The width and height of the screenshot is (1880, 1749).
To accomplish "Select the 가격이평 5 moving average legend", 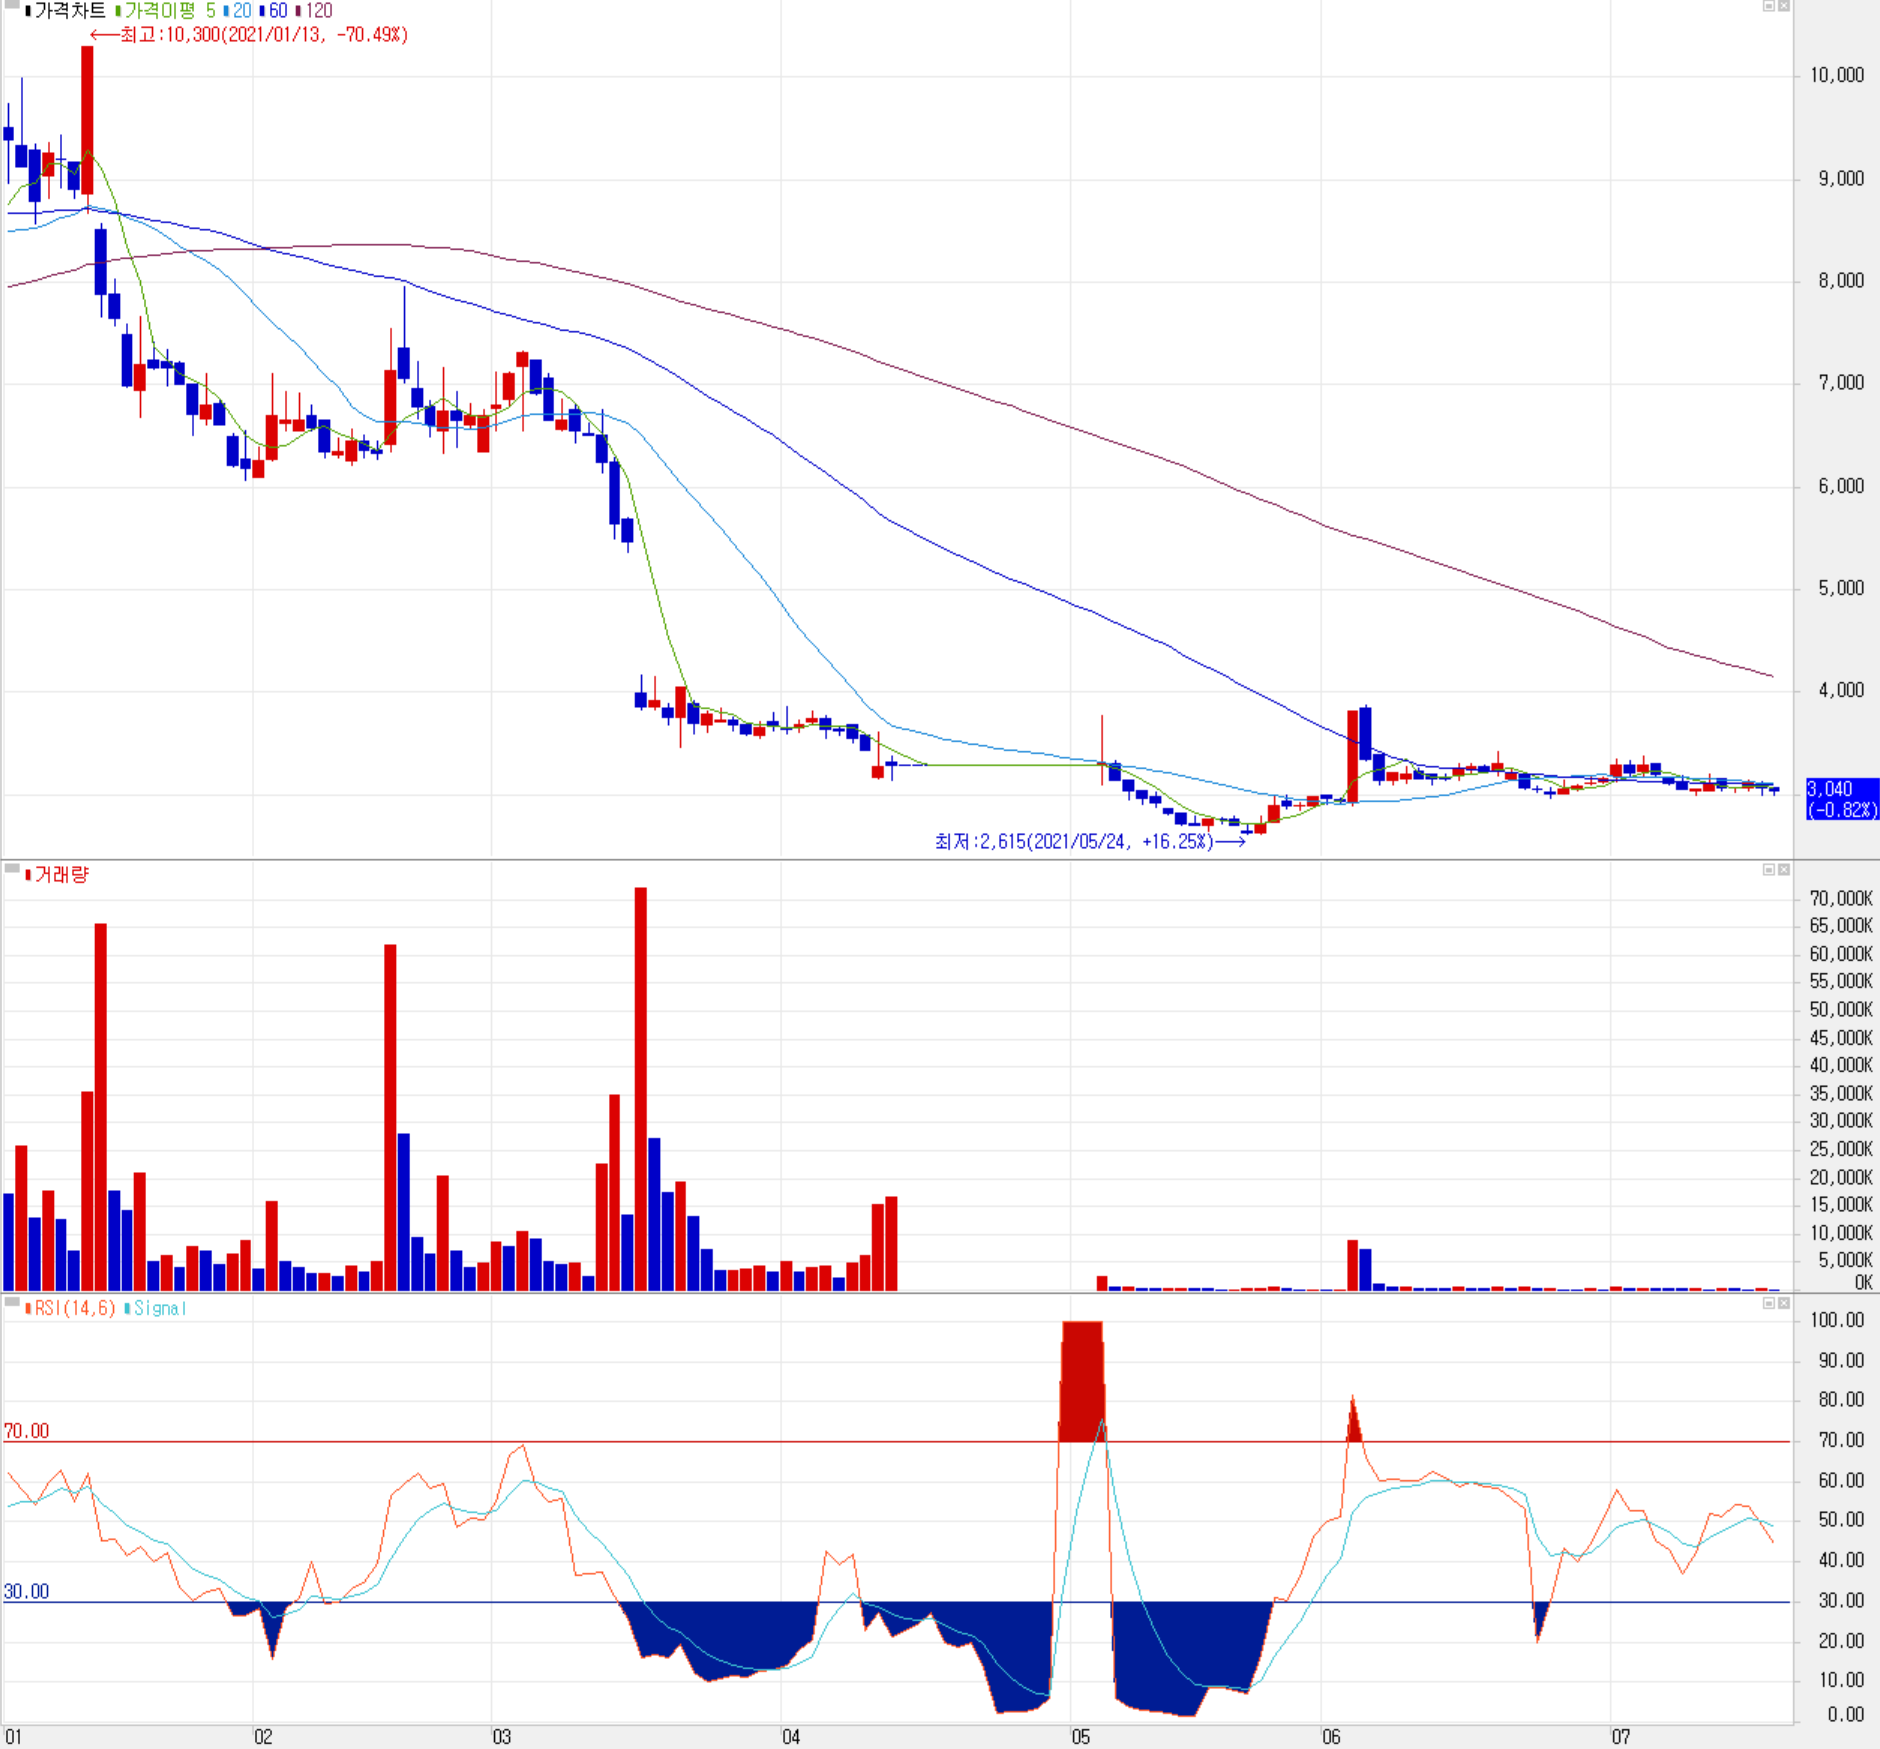I will click(x=166, y=11).
